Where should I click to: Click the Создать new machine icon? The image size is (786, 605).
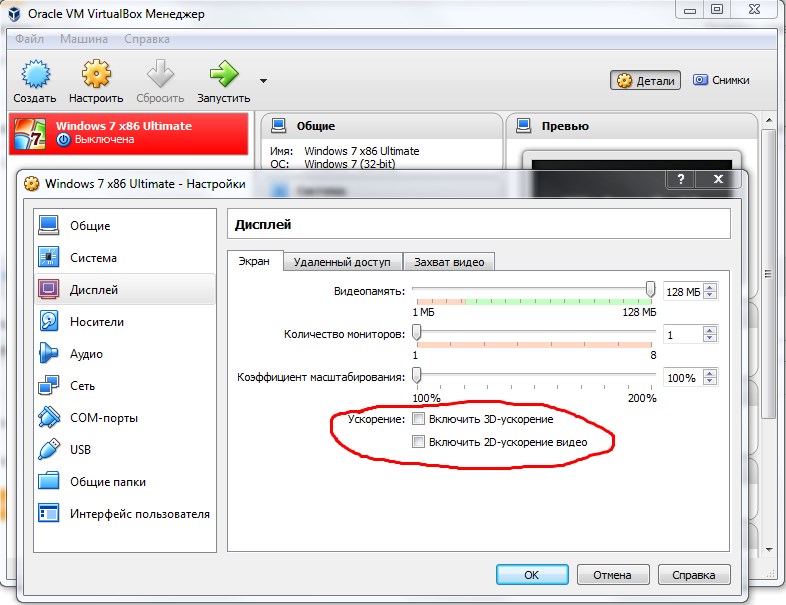35,74
